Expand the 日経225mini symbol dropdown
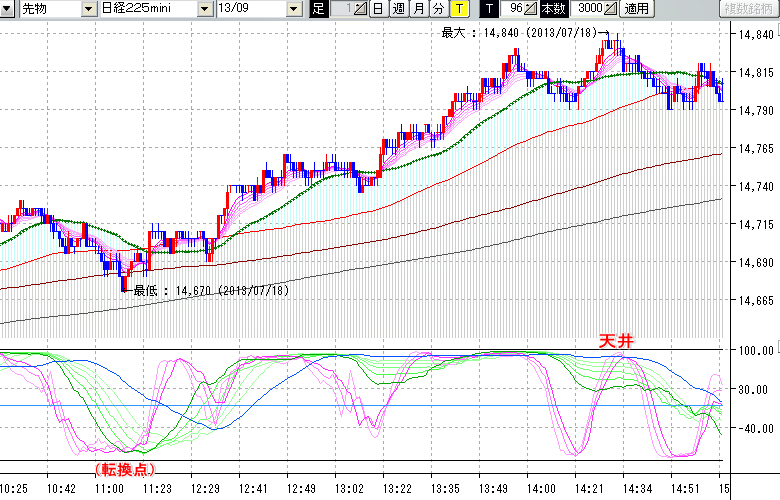Image resolution: width=780 pixels, height=500 pixels. pos(205,9)
